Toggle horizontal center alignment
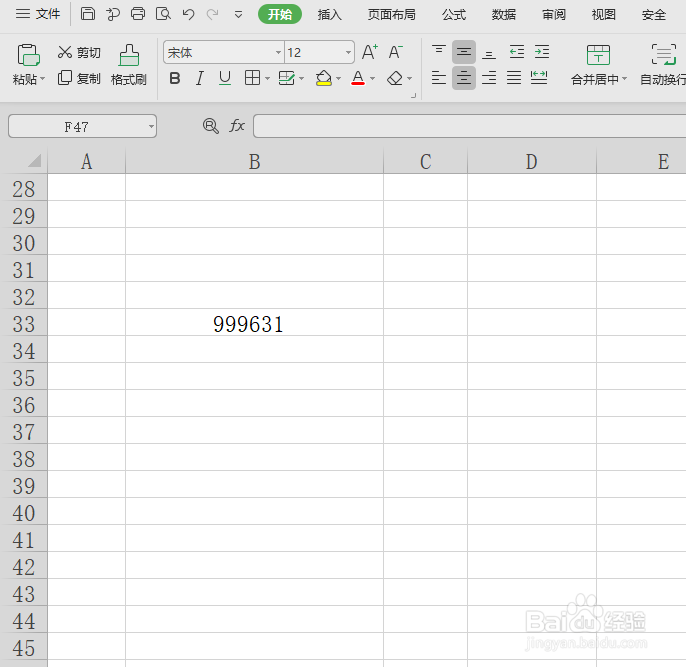Image resolution: width=686 pixels, height=667 pixels. pos(464,78)
